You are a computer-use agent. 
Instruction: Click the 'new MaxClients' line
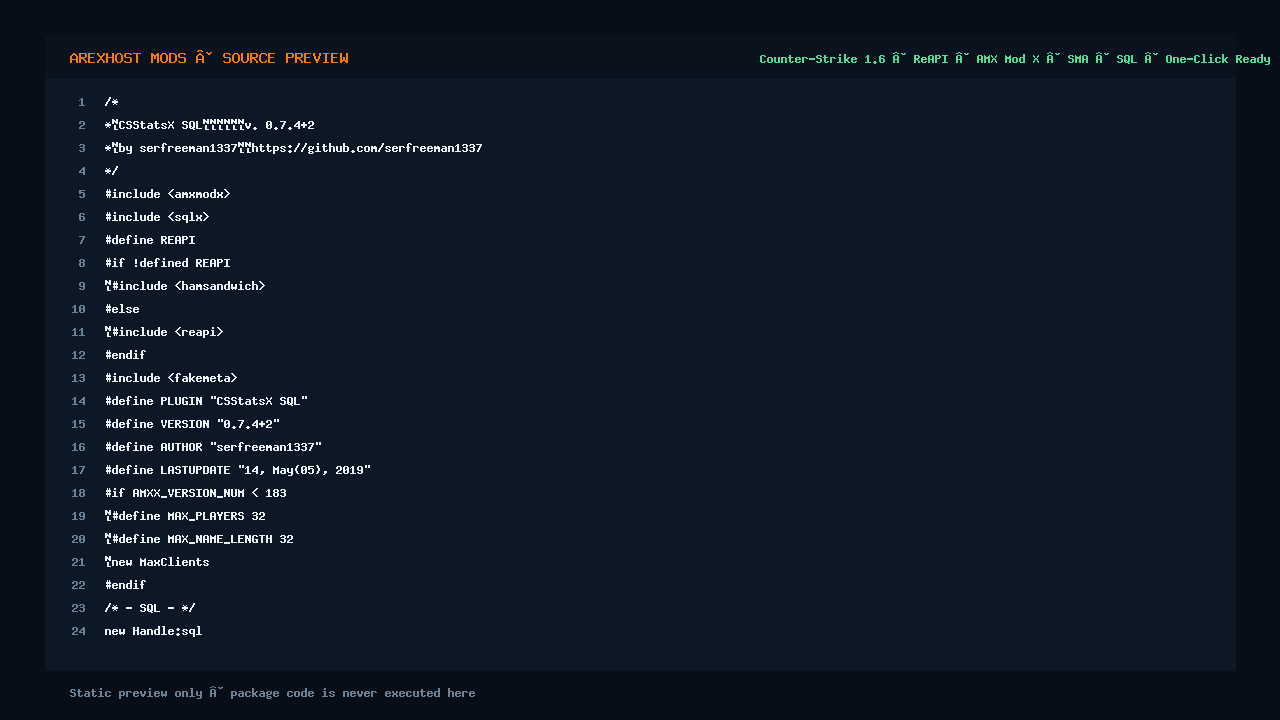pos(157,562)
